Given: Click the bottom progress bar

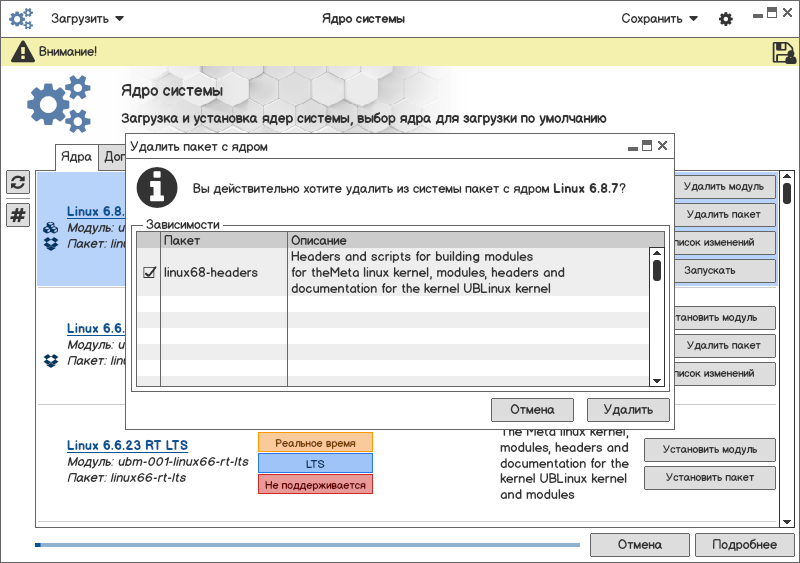Looking at the screenshot, I should click(307, 545).
